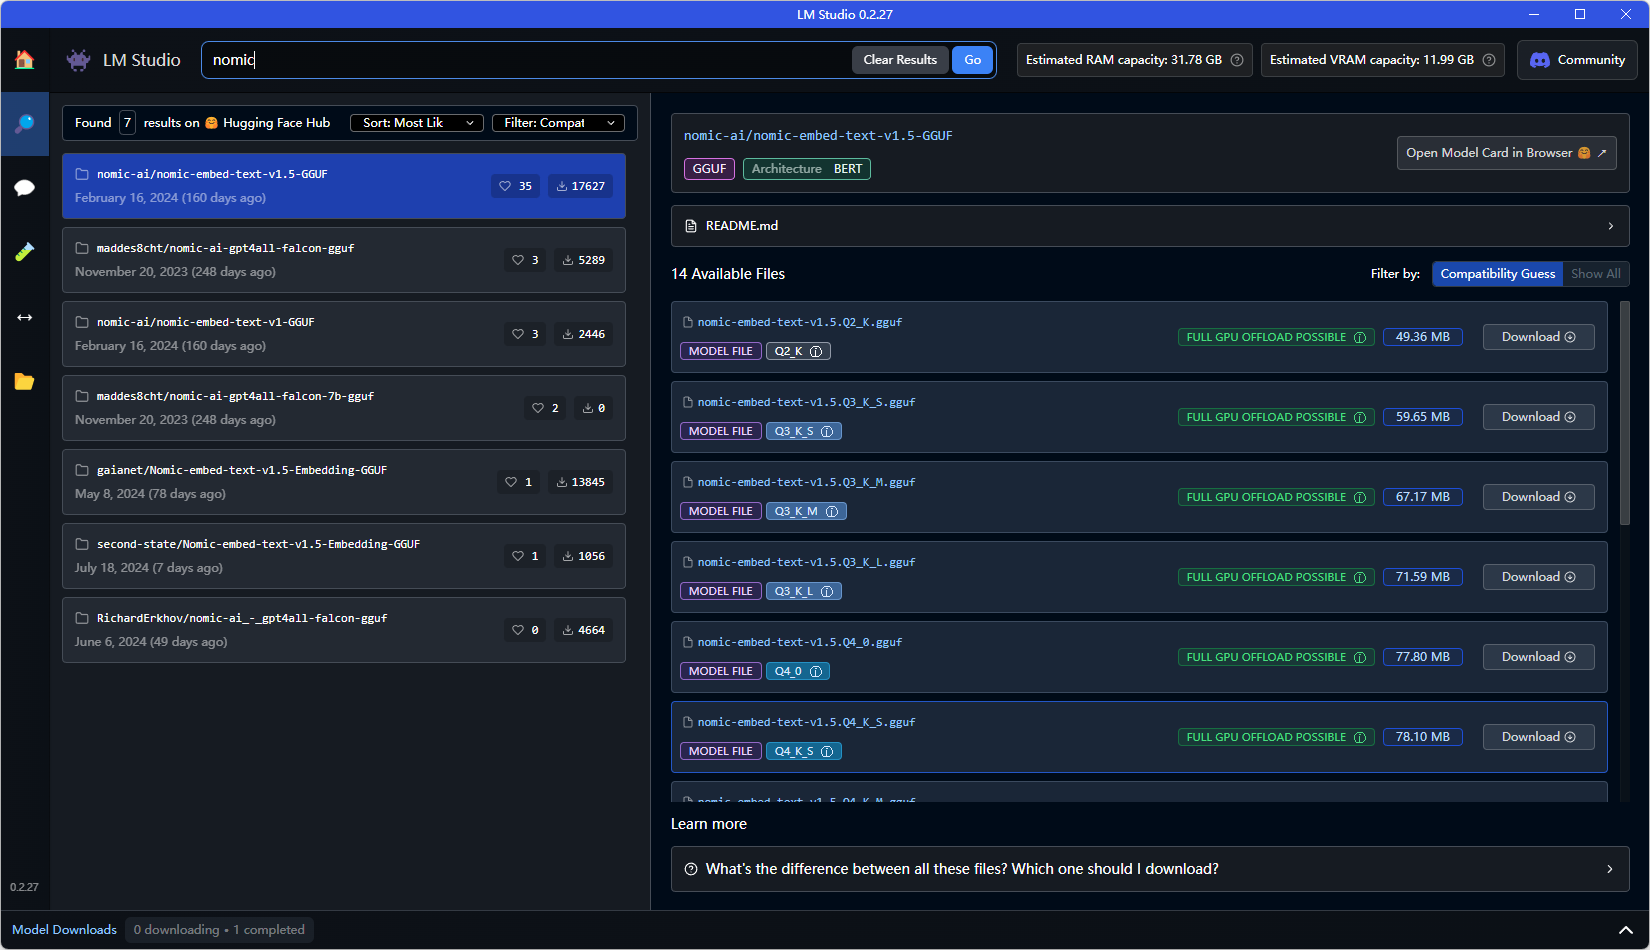The image size is (1650, 950).
Task: Open the Local Server arrows icon
Action: (24, 317)
